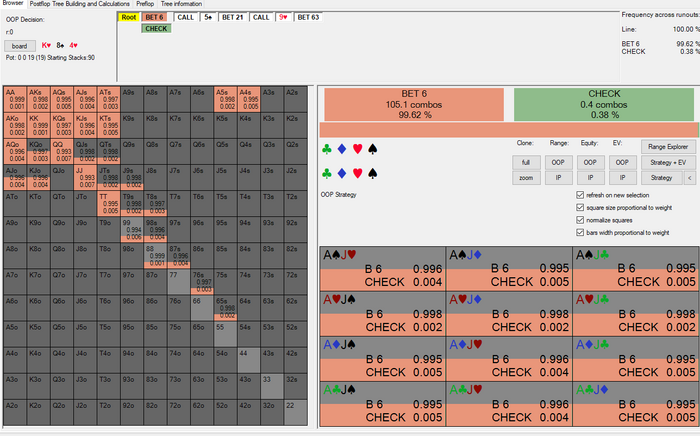
Task: Select the diamond icon in bottom suit row
Action: [341, 173]
